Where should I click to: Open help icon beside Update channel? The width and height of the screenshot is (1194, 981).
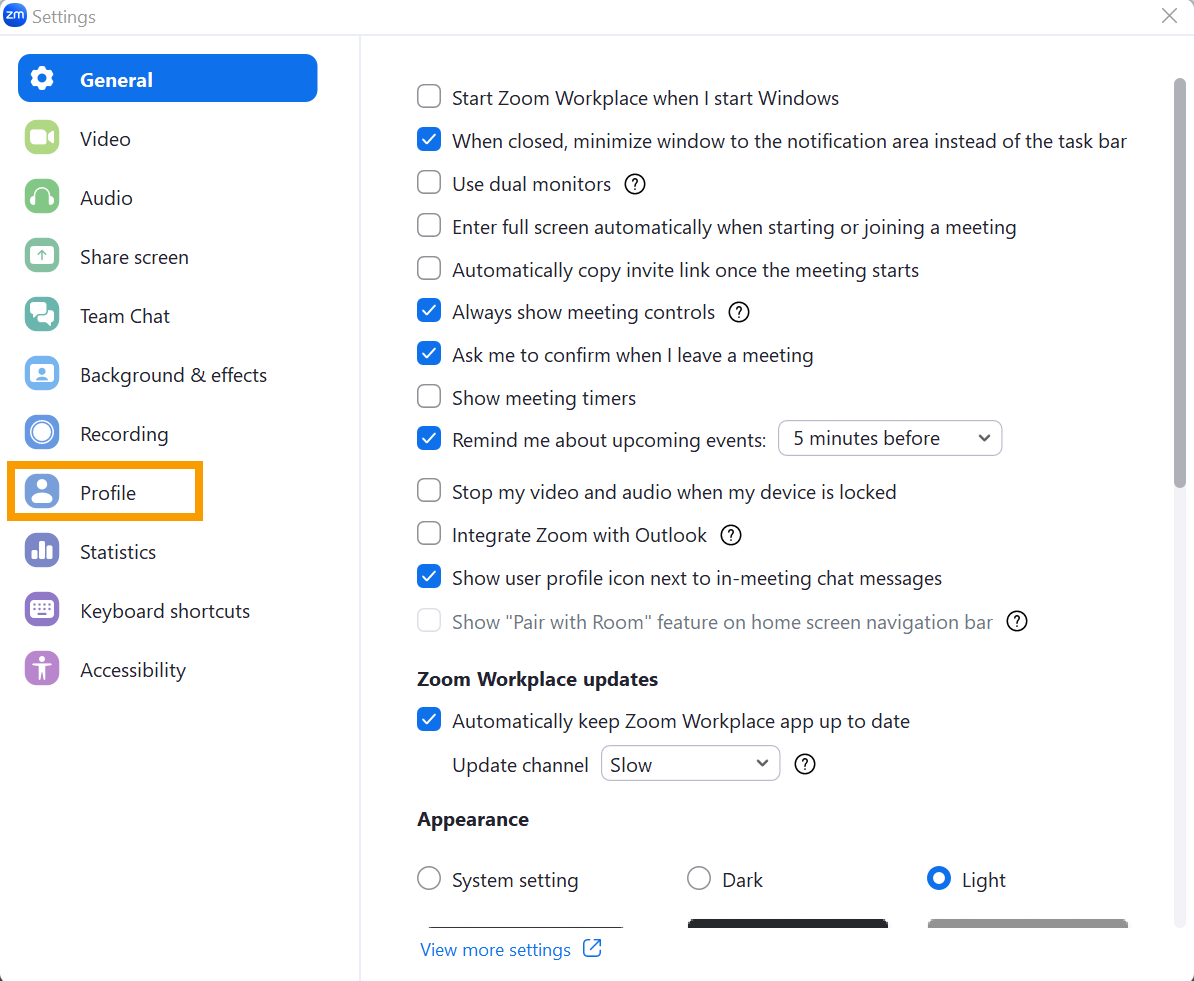point(805,764)
